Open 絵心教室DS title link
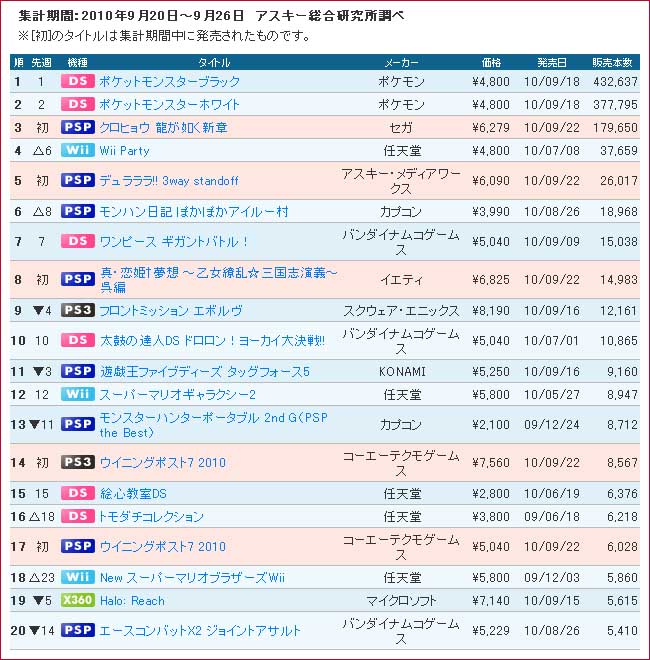Image resolution: width=650 pixels, height=660 pixels. 133,493
